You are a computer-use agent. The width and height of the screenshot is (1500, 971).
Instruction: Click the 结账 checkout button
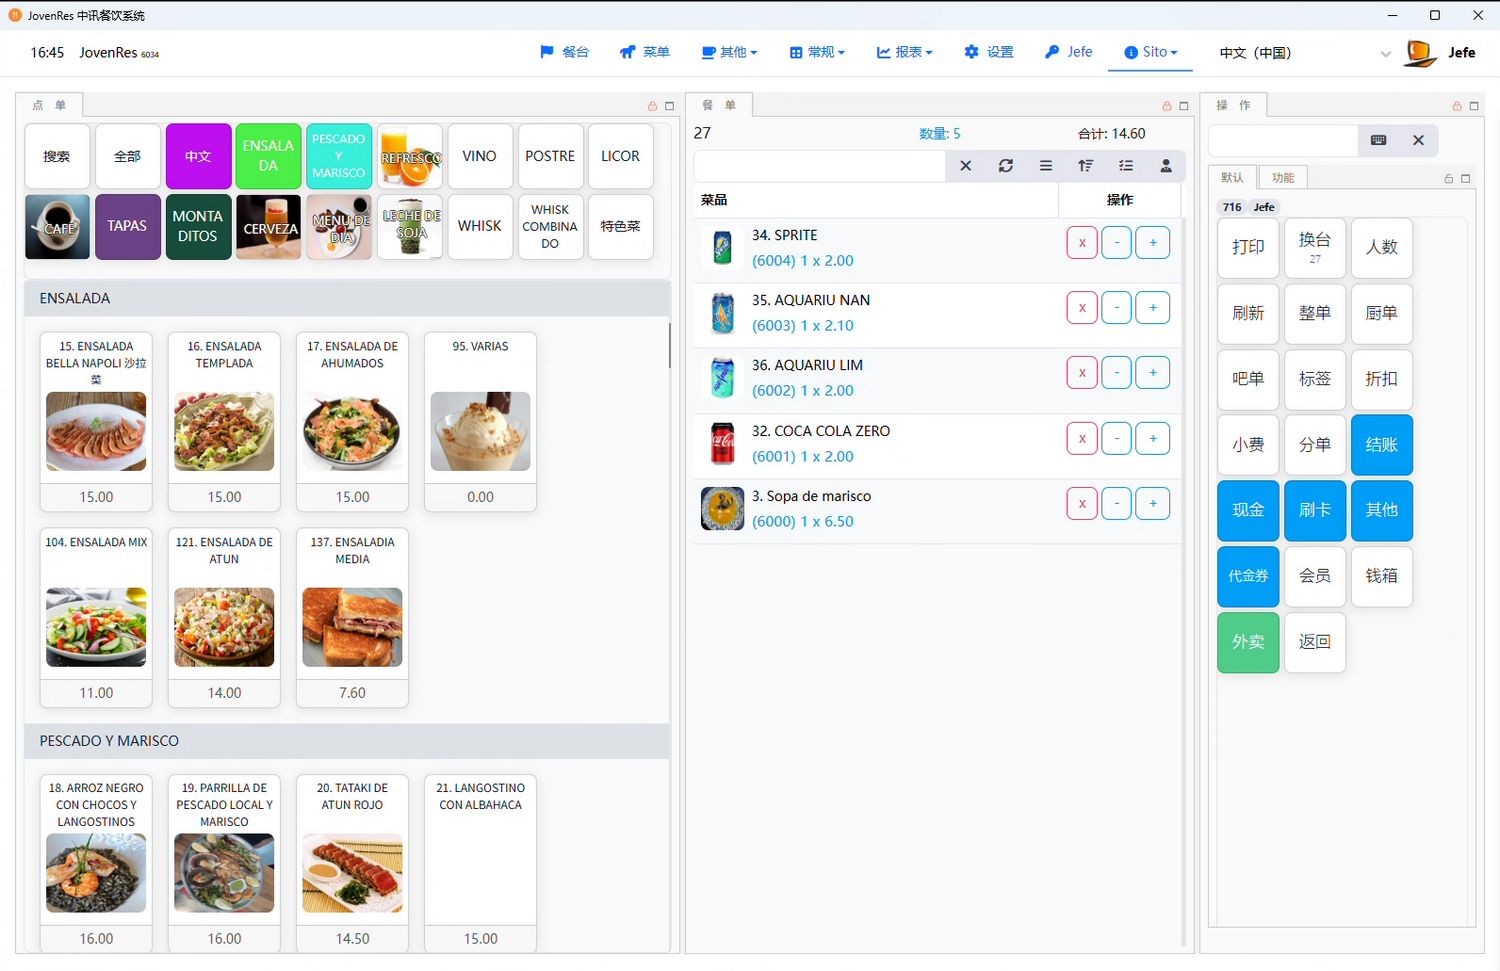point(1381,445)
